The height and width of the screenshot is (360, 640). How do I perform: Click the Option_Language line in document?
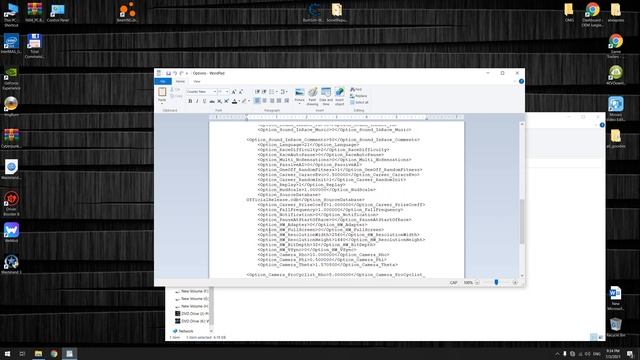(x=309, y=144)
